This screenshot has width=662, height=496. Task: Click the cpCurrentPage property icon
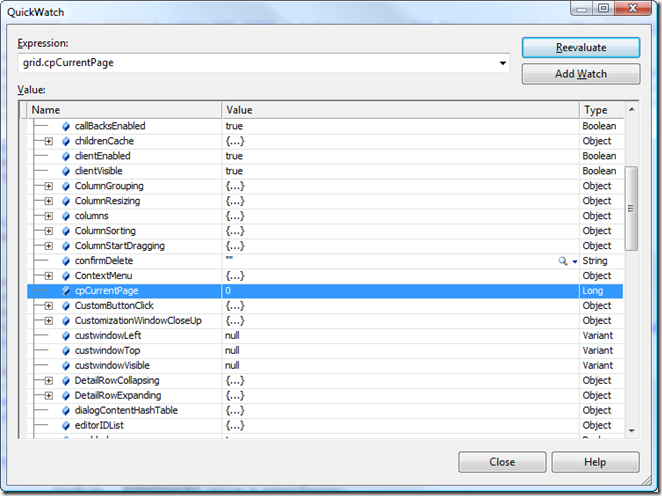tap(66, 291)
